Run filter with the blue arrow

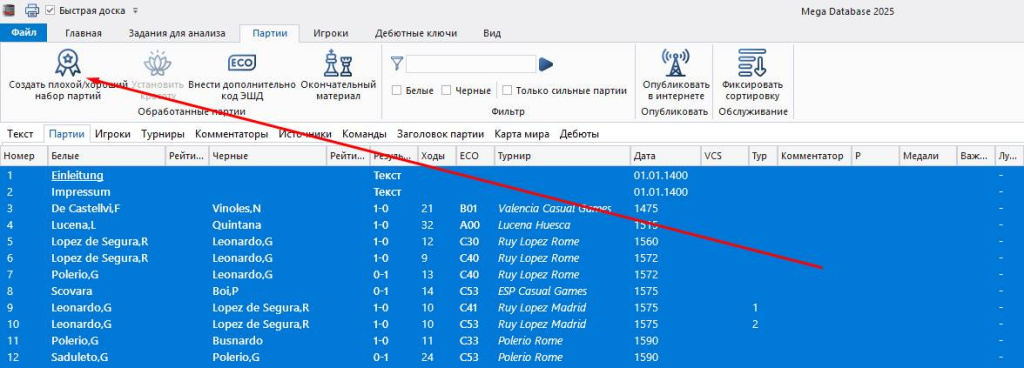(x=546, y=64)
